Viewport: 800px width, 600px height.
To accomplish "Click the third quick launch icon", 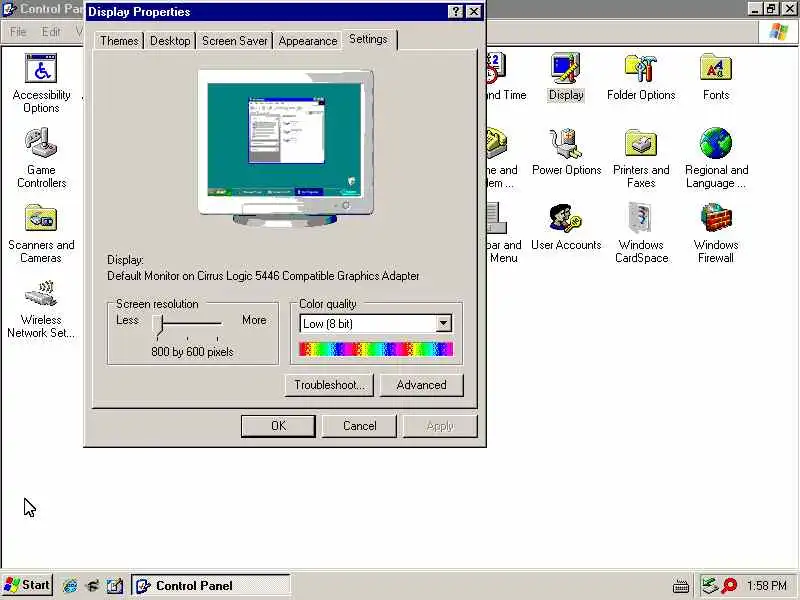I will [x=115, y=585].
